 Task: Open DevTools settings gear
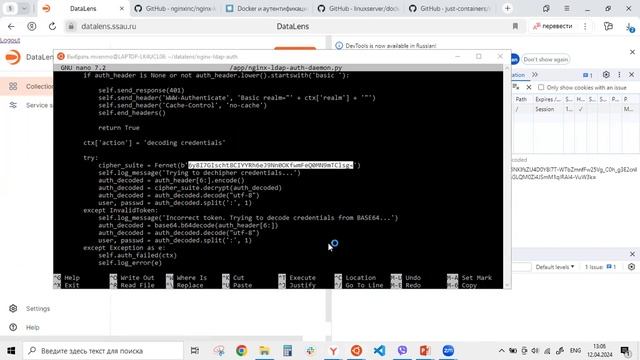[606, 75]
